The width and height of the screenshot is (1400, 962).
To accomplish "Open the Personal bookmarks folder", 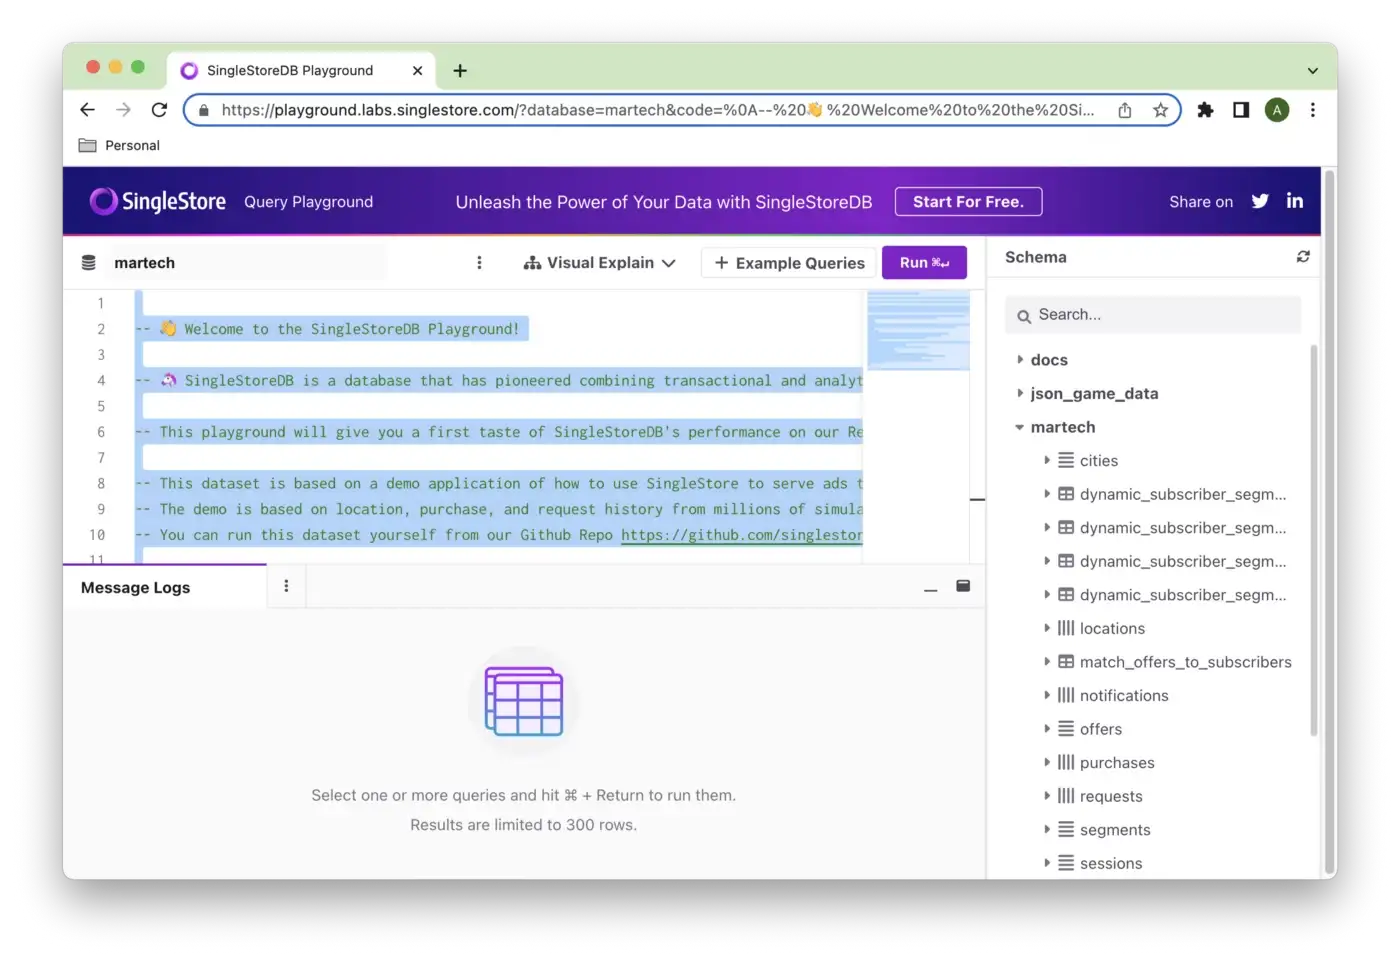I will tap(119, 145).
